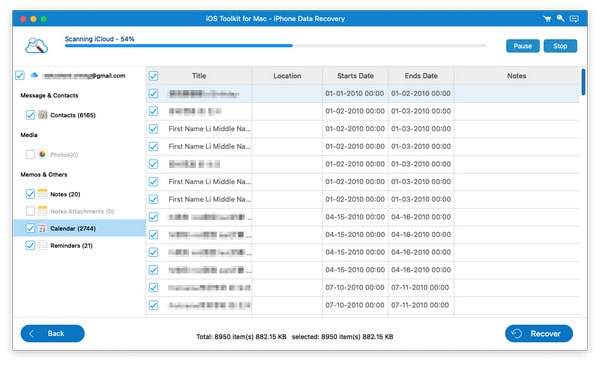This screenshot has width=600, height=365.
Task: Click the key registration icon
Action: 561,18
